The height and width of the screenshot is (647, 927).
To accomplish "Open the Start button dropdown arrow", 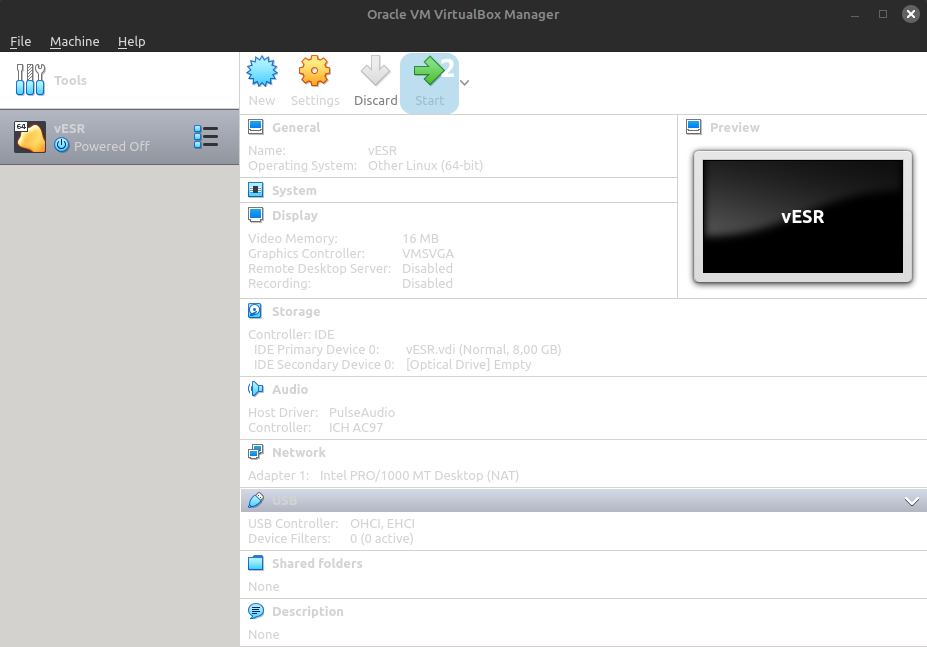I will click(465, 83).
